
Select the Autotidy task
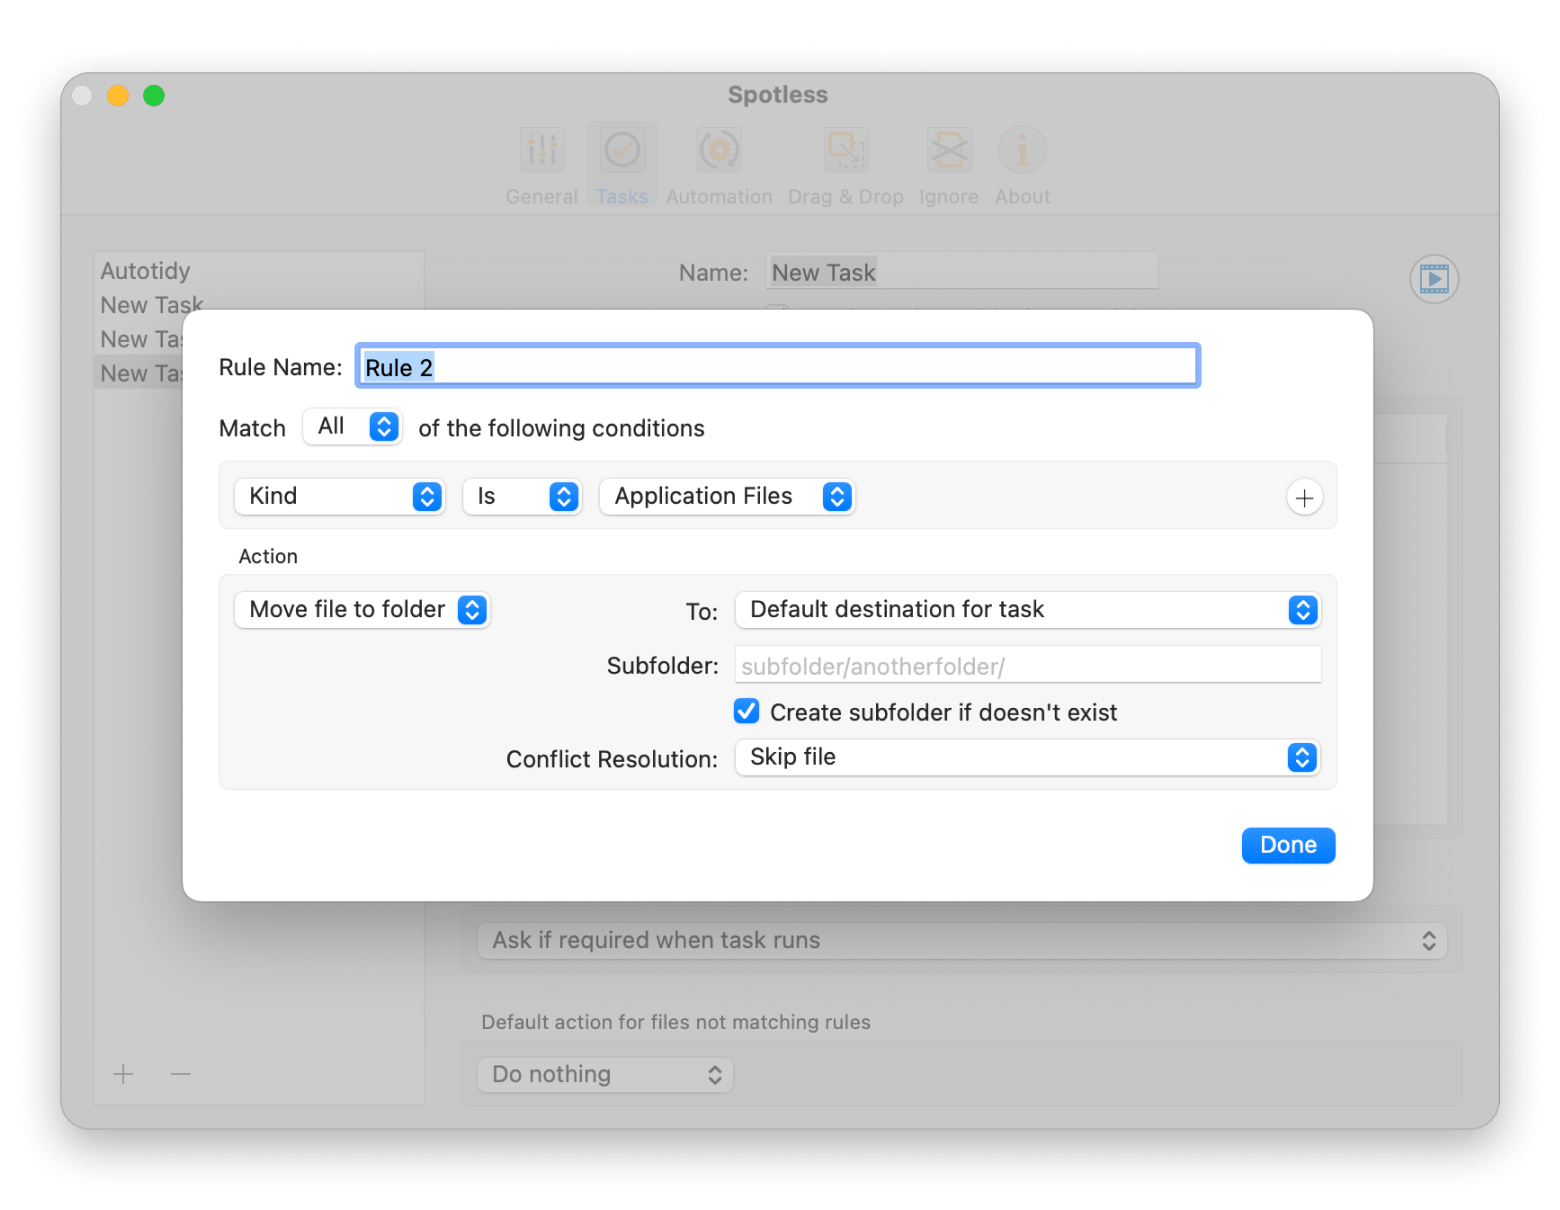pyautogui.click(x=145, y=270)
